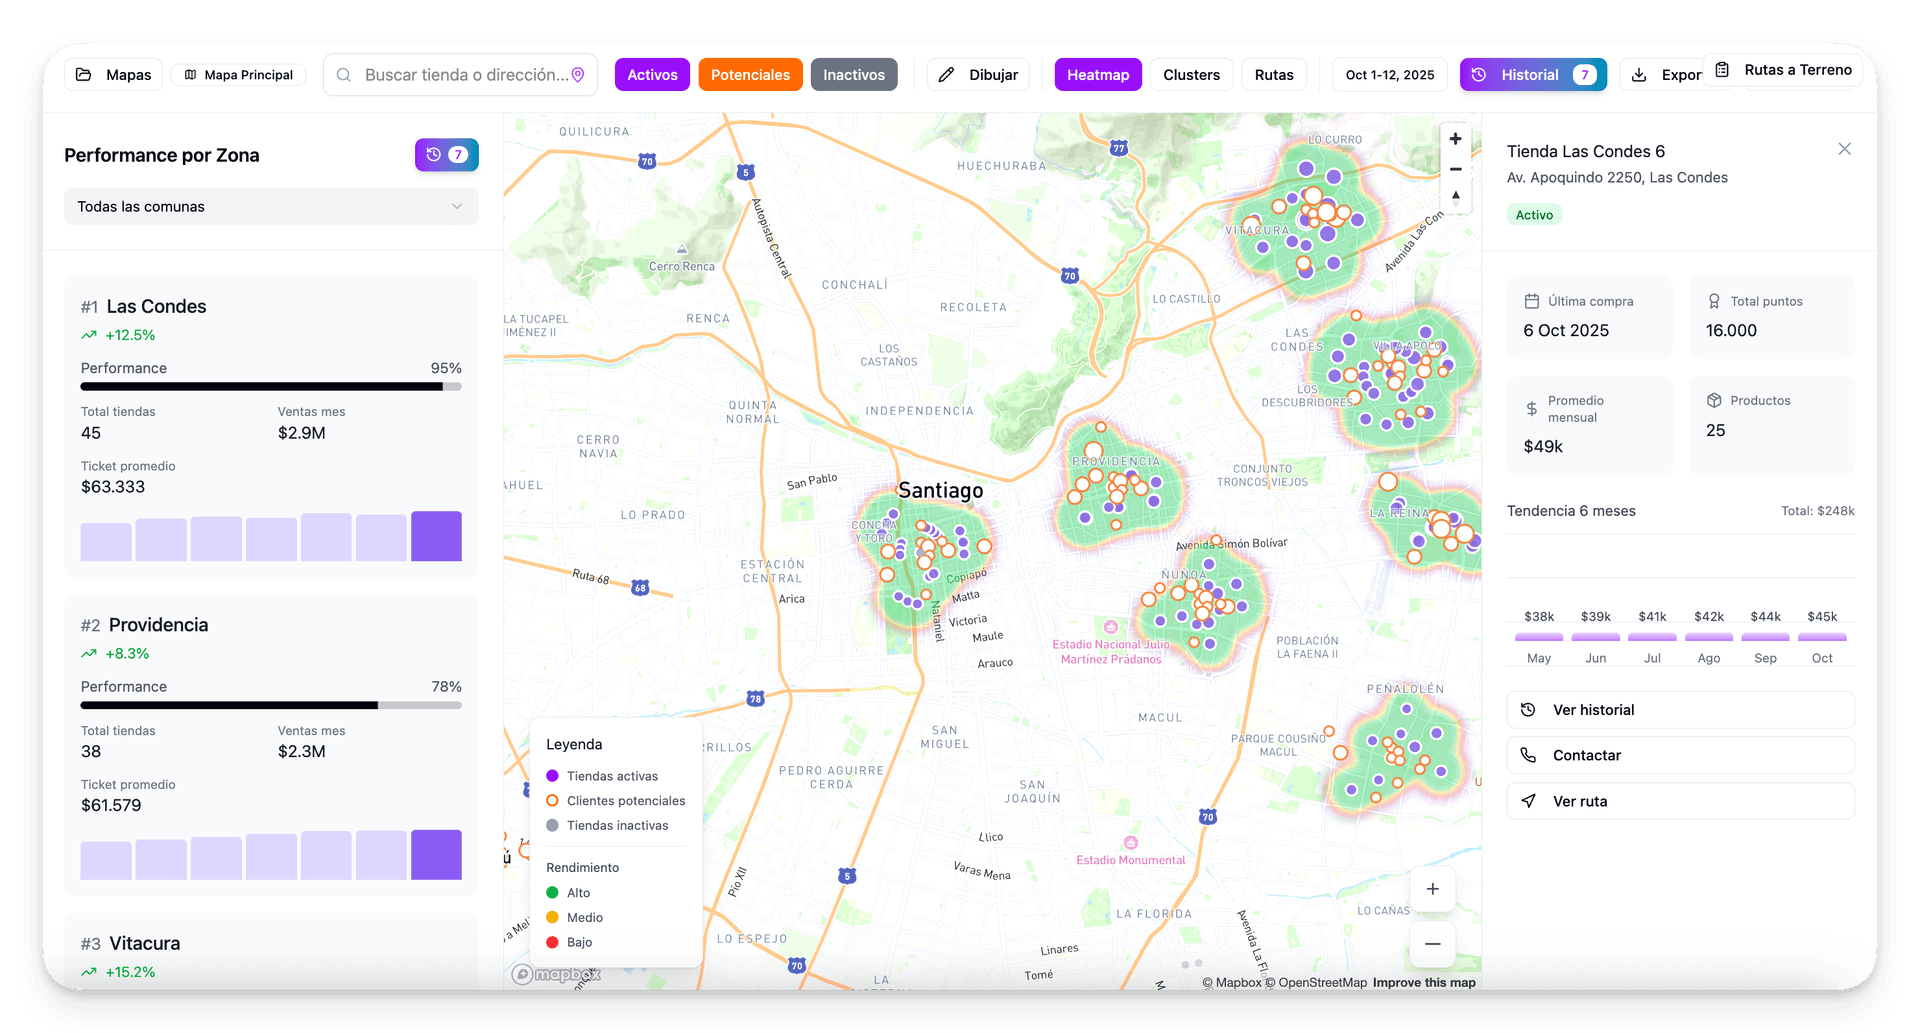Select the Rutas view
Screen dimensions: 1920x1033
point(1274,74)
